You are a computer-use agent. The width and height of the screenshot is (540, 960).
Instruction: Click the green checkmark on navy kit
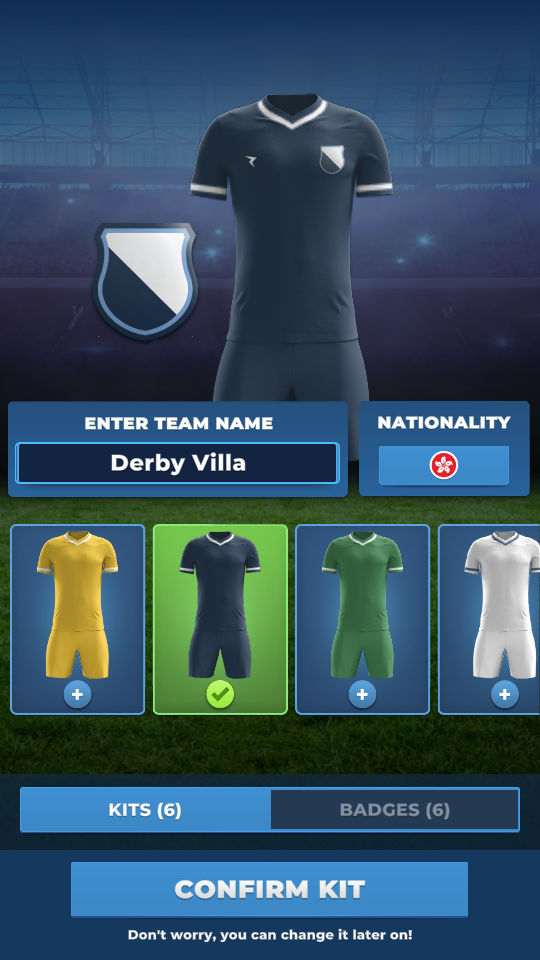tap(220, 694)
